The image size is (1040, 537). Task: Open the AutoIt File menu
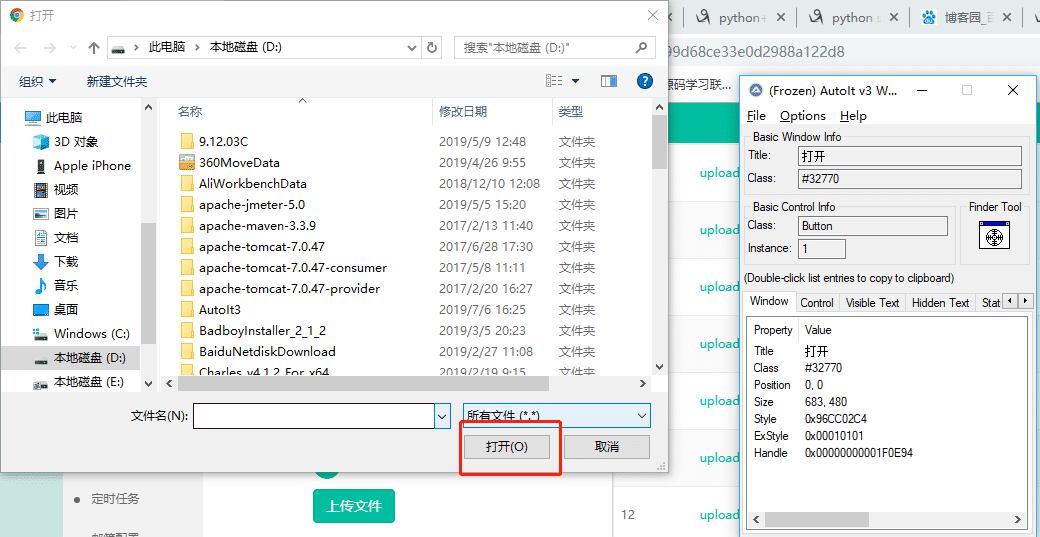(x=756, y=115)
